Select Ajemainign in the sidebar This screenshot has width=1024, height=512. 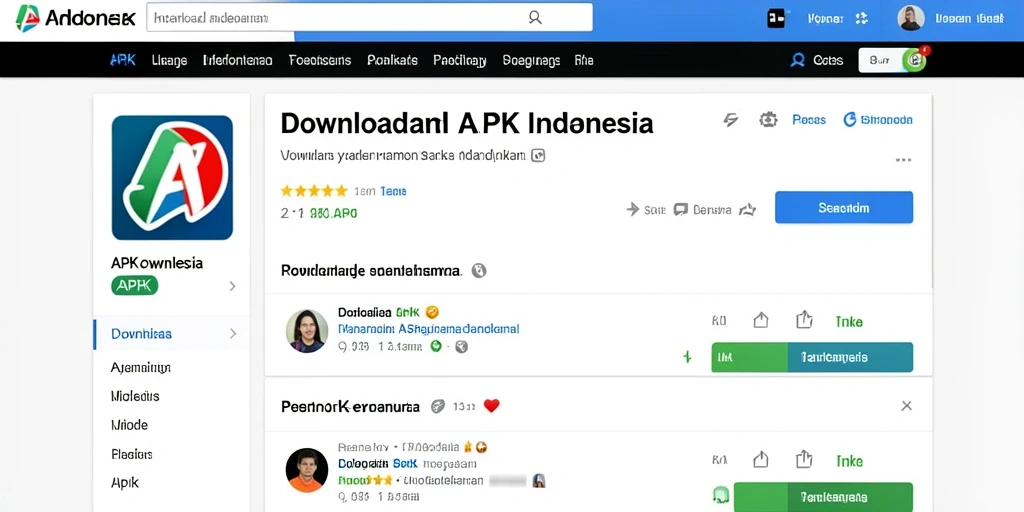[140, 368]
